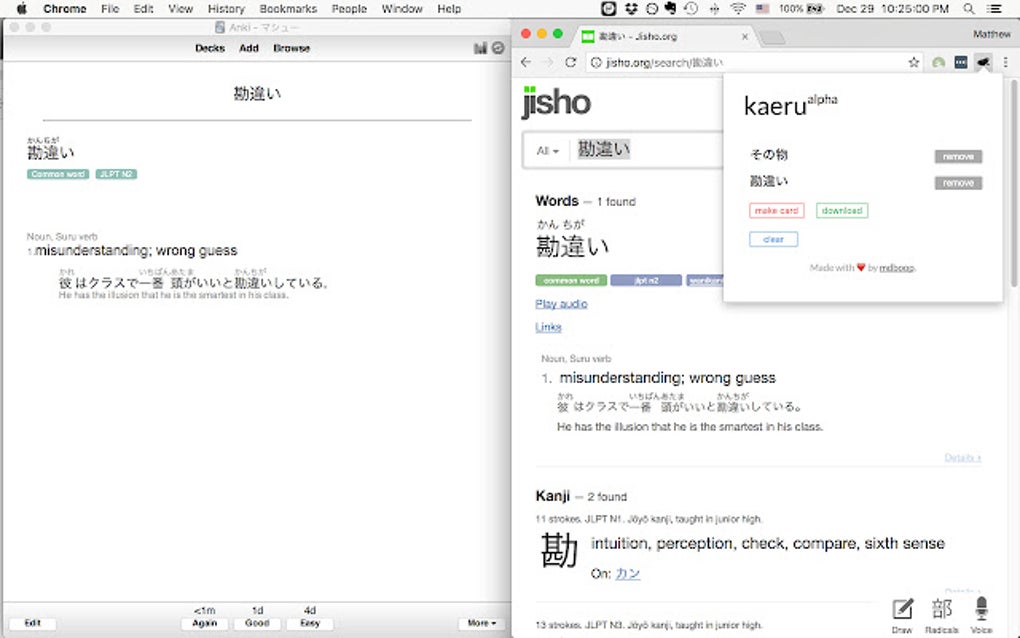
Task: Expand the More options in Anki
Action: coord(480,622)
